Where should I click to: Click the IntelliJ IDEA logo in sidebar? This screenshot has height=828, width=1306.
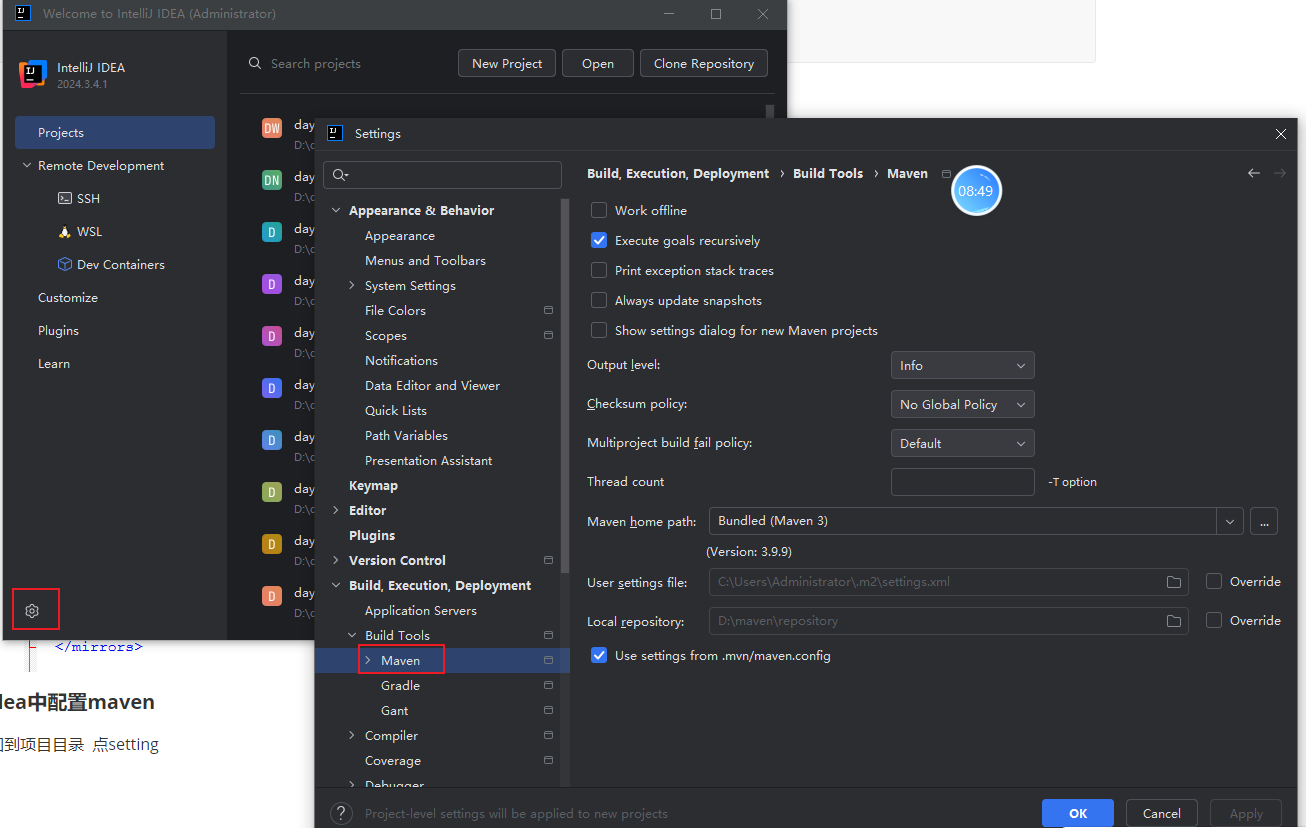pos(33,75)
